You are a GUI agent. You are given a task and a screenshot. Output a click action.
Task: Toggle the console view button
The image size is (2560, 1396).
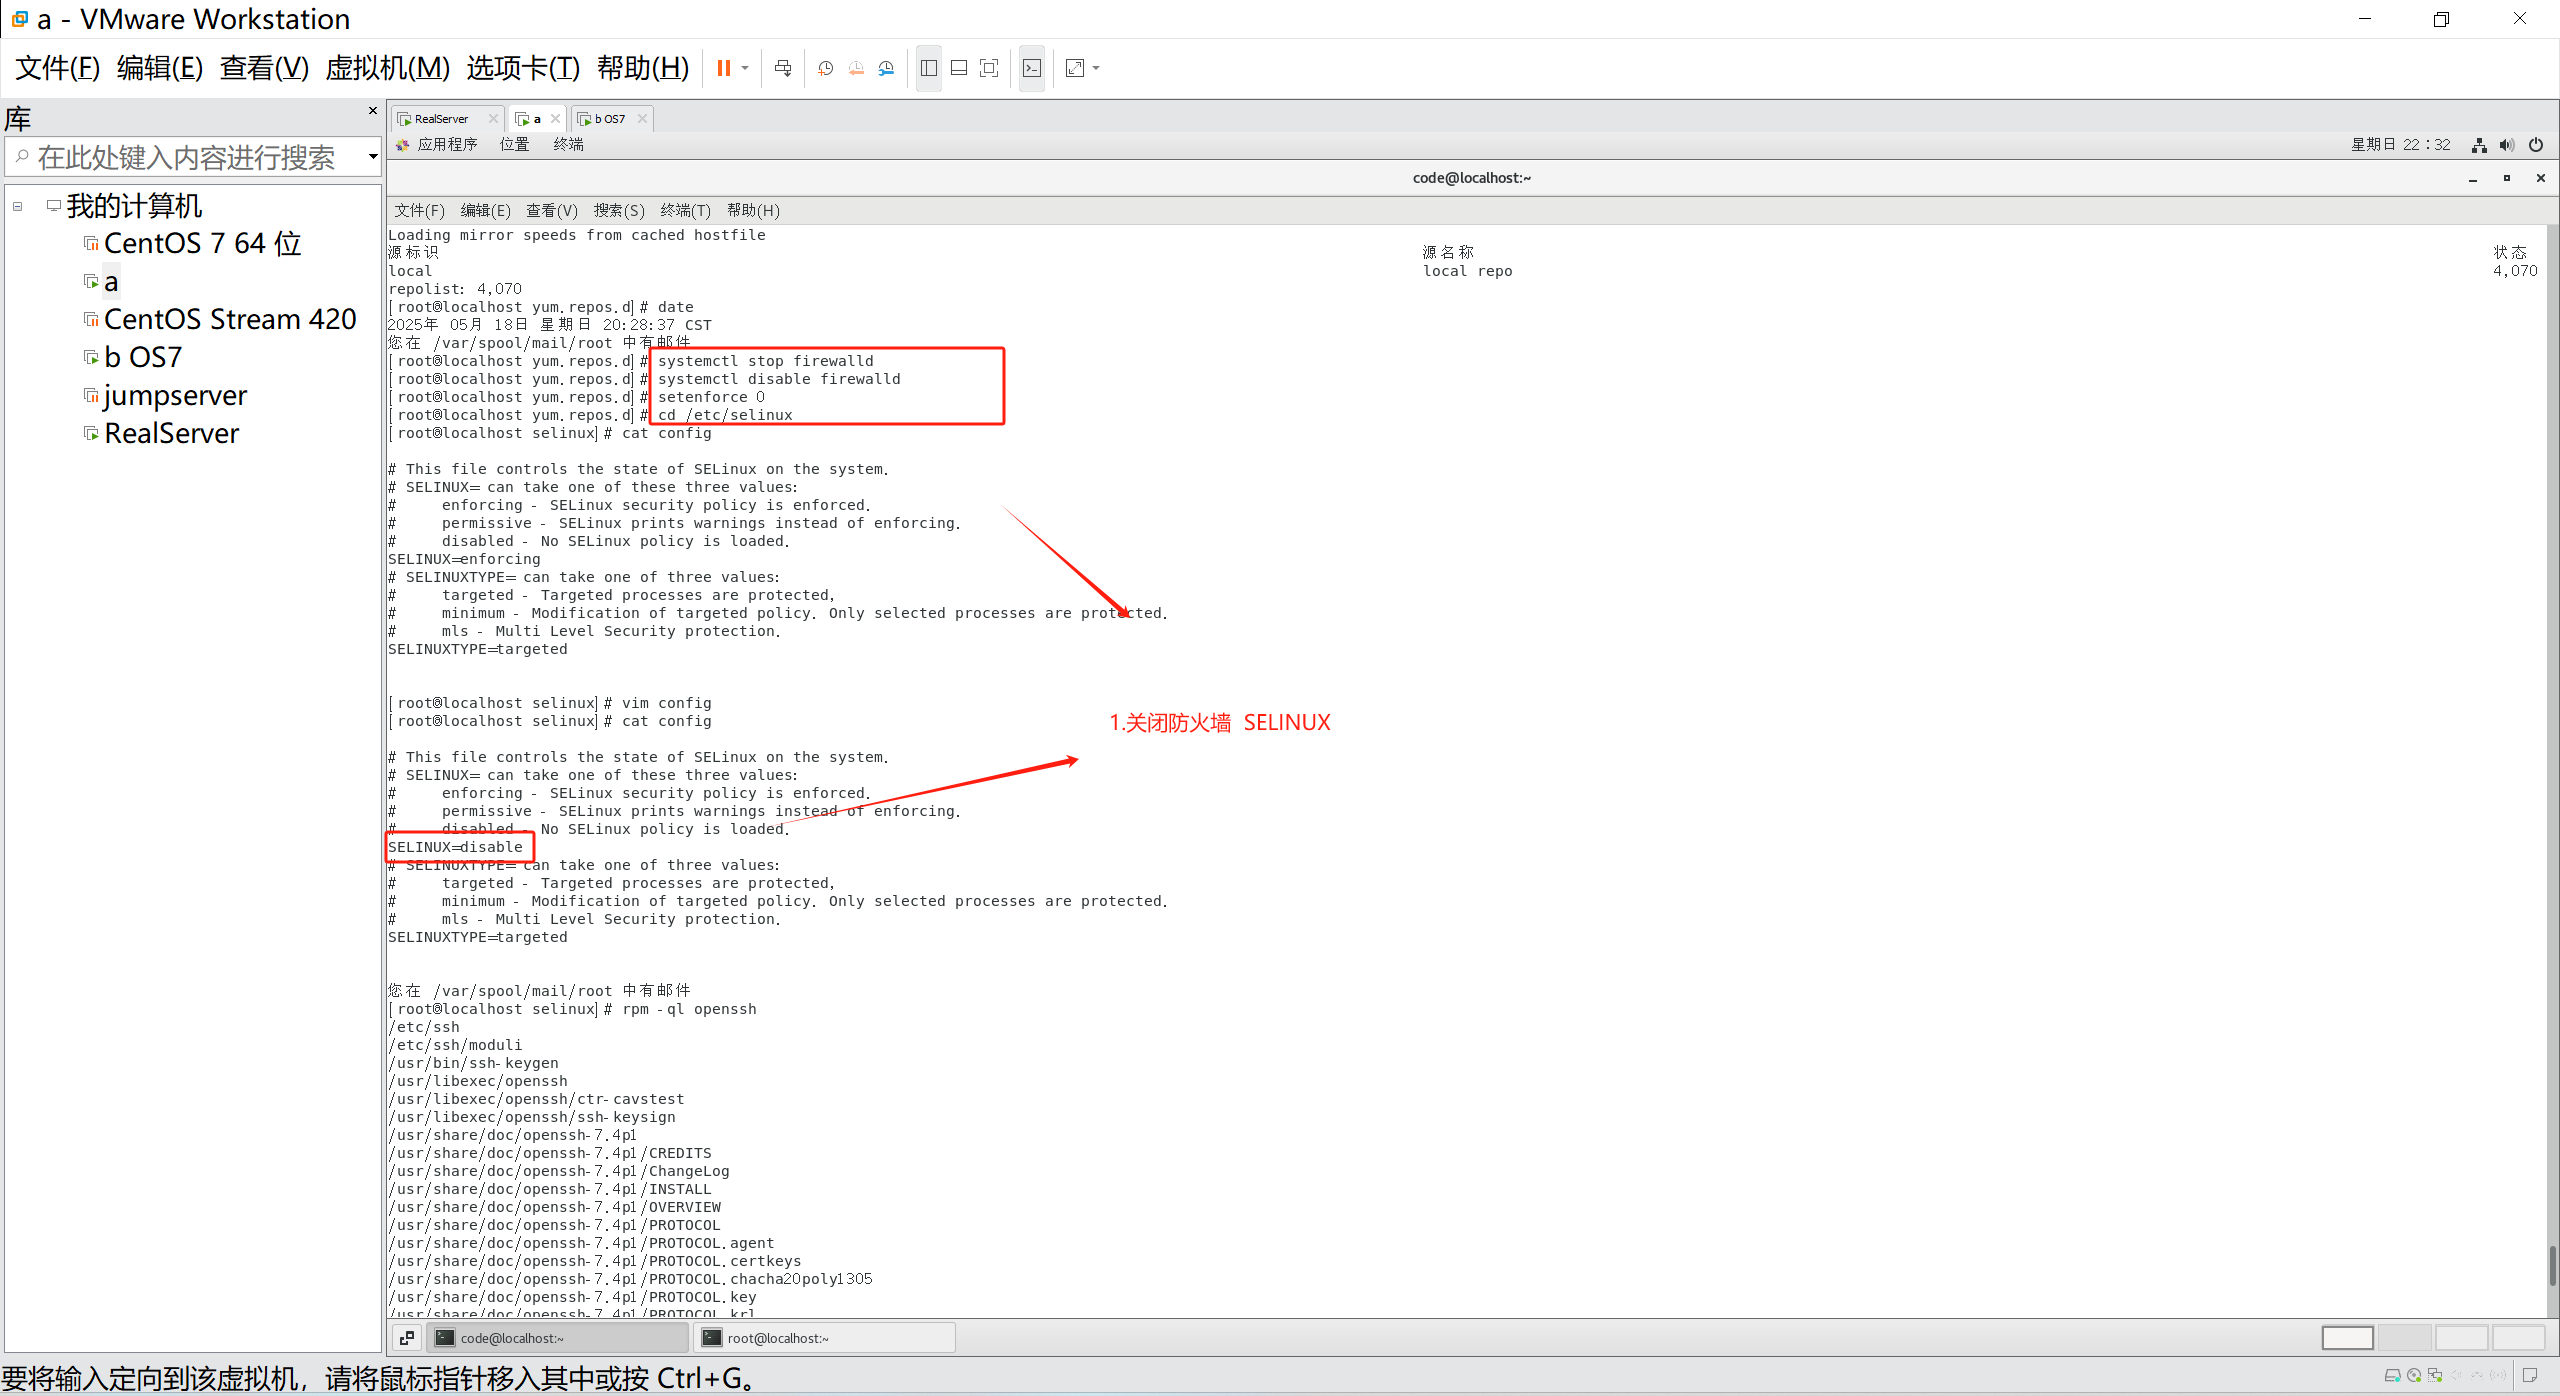click(1032, 68)
